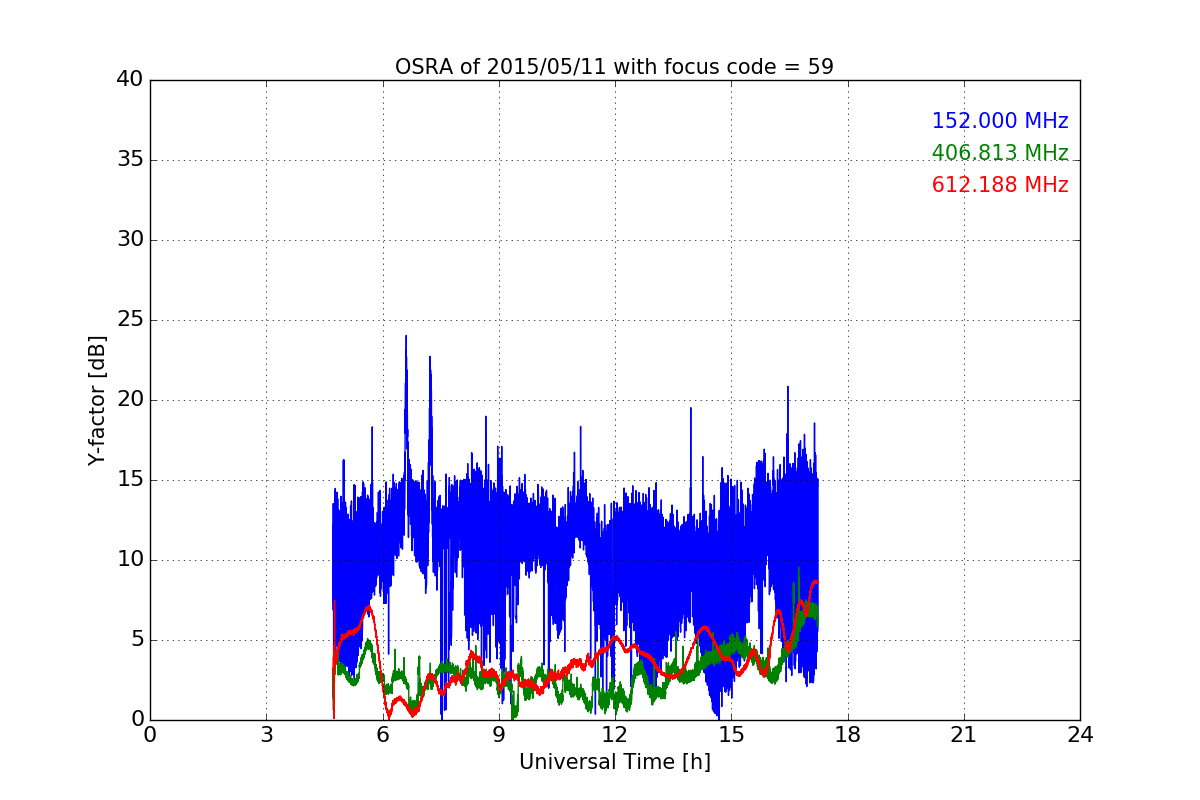Image resolution: width=1200 pixels, height=800 pixels.
Task: Click the x-axis tick label 24
Action: [1080, 735]
